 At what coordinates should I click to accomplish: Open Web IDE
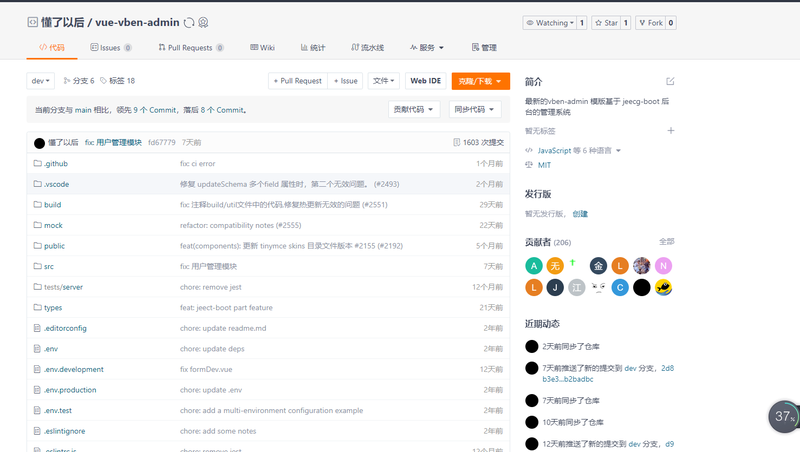coord(426,81)
